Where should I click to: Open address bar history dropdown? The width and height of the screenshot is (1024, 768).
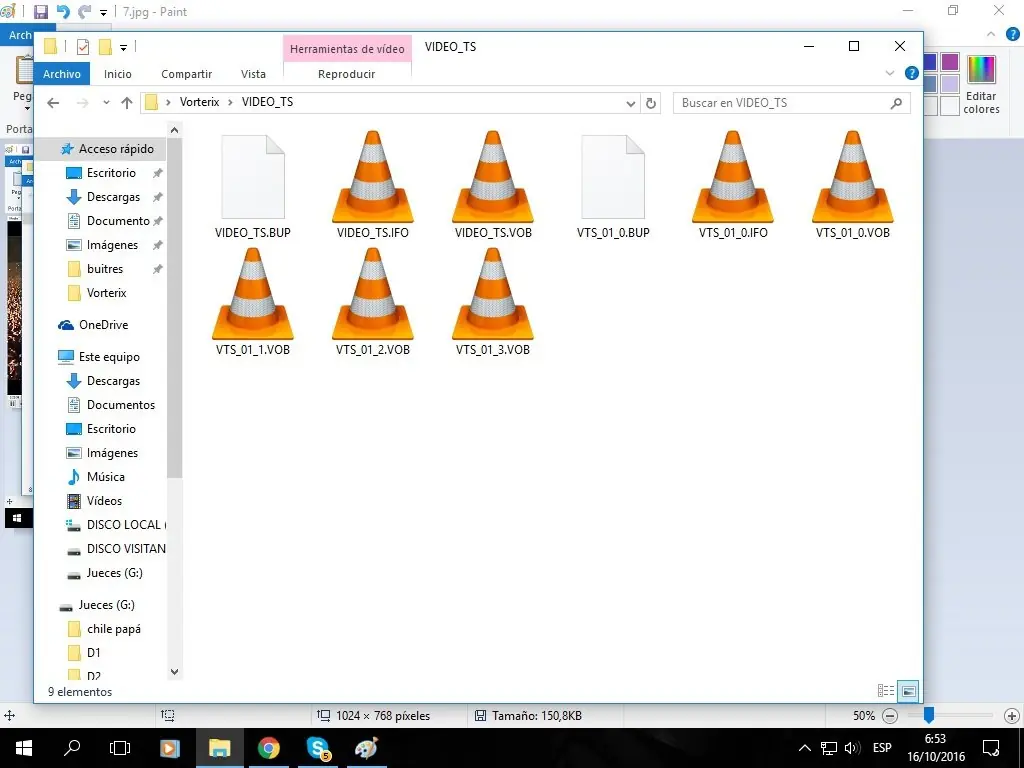(x=630, y=103)
